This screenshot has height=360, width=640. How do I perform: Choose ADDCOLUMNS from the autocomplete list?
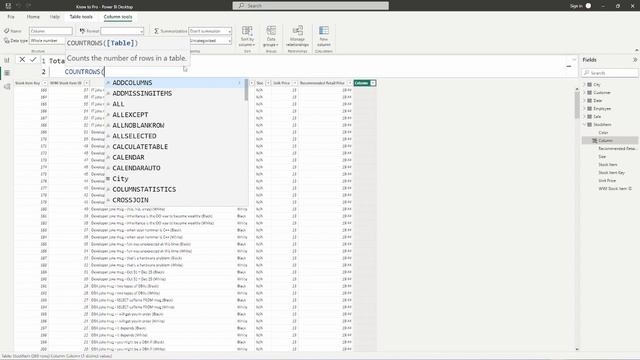coord(176,83)
